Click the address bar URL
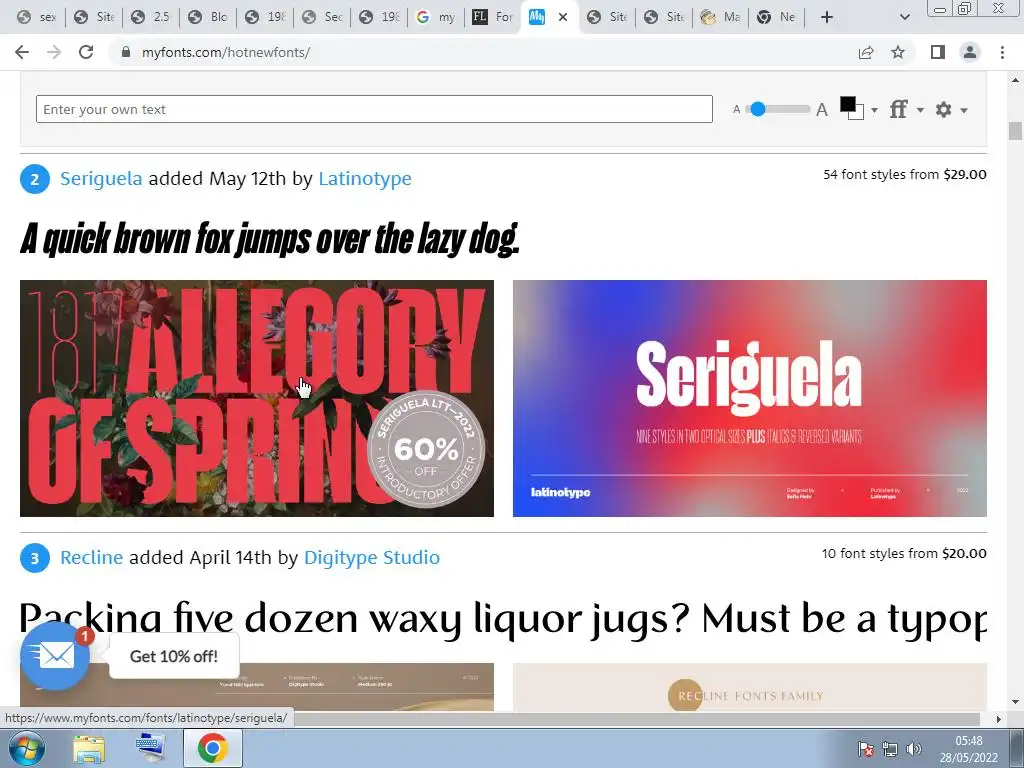The width and height of the screenshot is (1024, 768). point(226,52)
